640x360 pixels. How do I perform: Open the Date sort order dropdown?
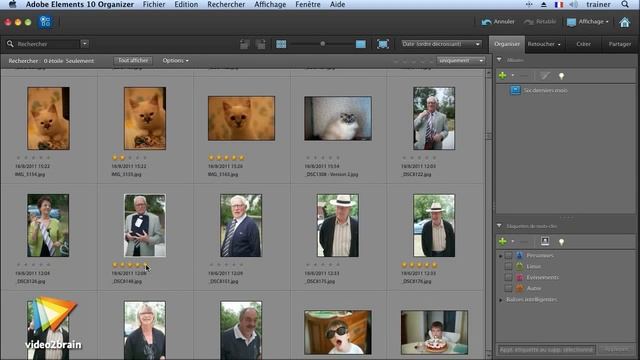(x=441, y=44)
